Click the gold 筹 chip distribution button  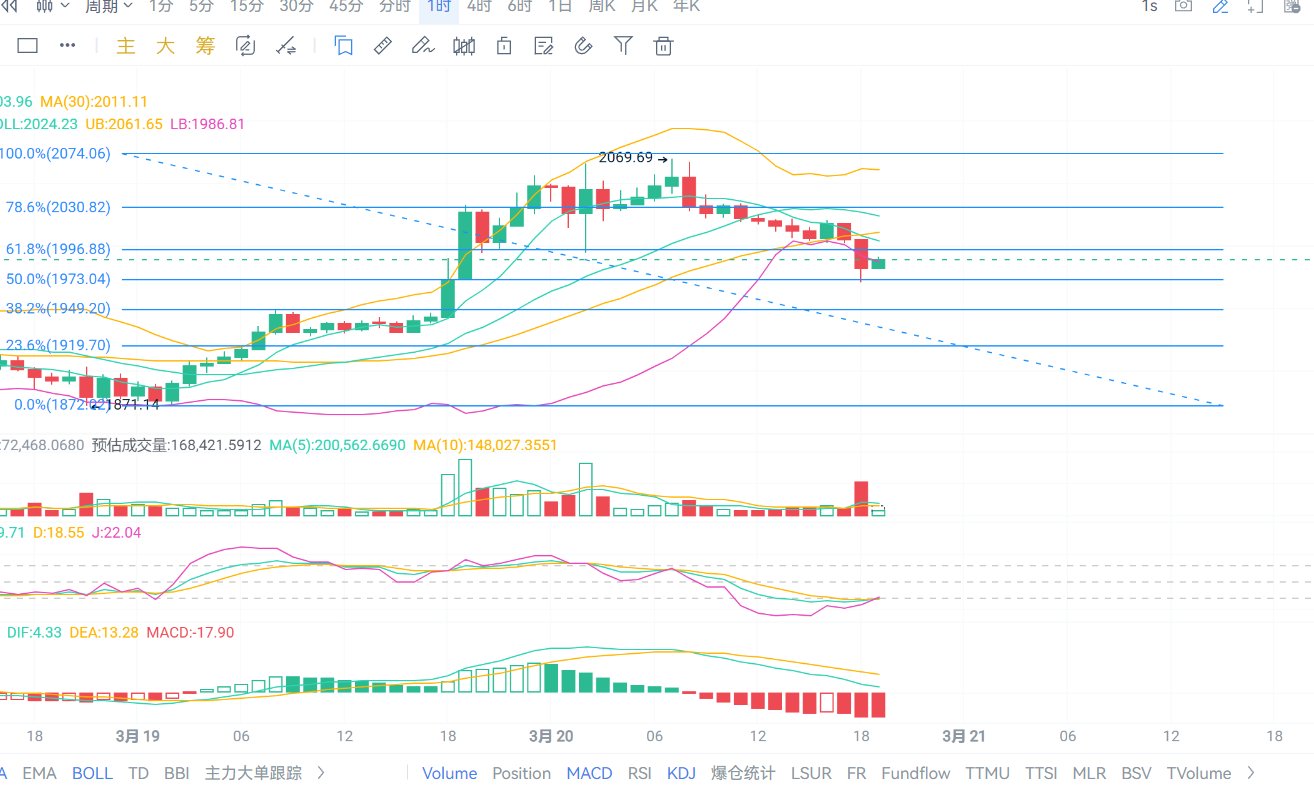[205, 46]
